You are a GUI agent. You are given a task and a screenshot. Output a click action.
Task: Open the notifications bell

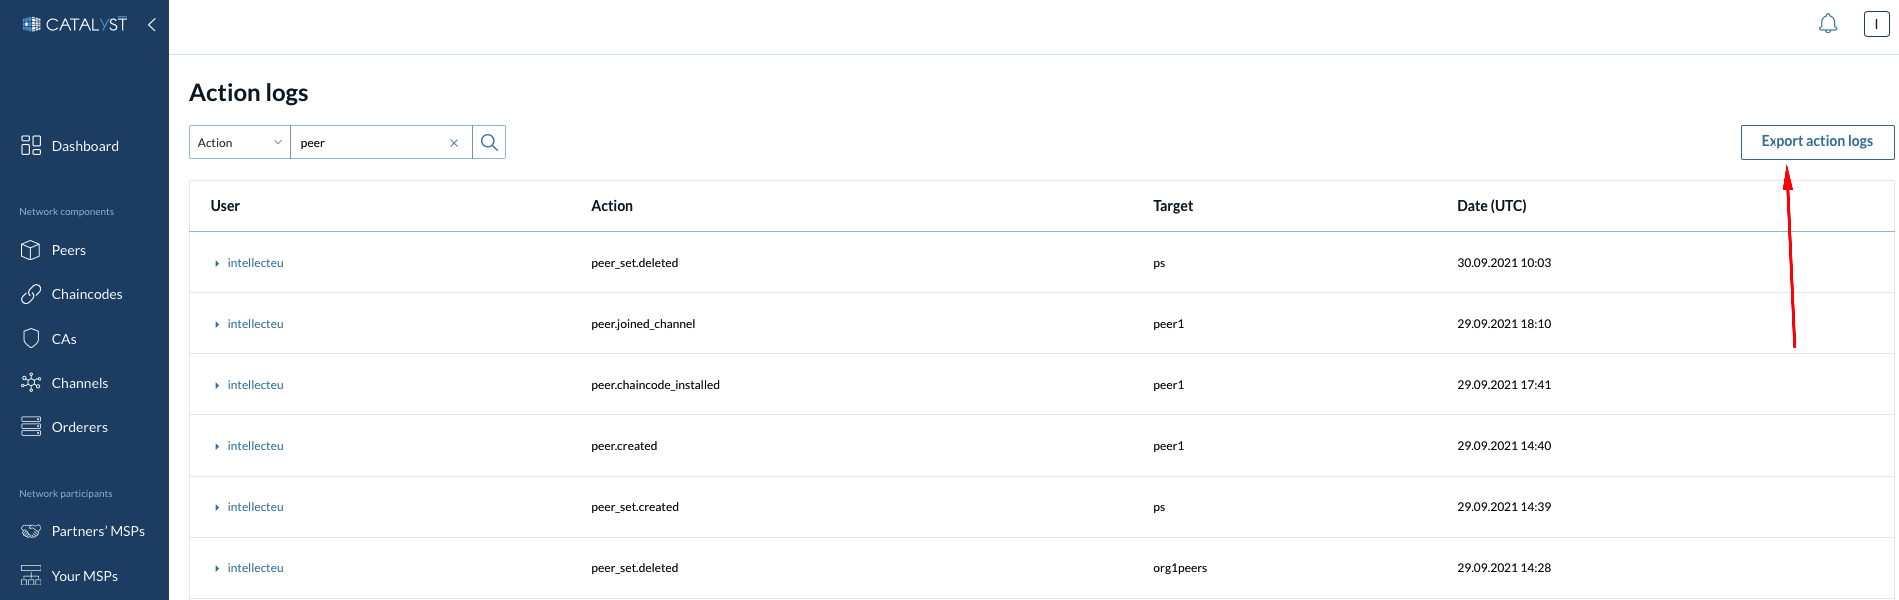tap(1828, 24)
